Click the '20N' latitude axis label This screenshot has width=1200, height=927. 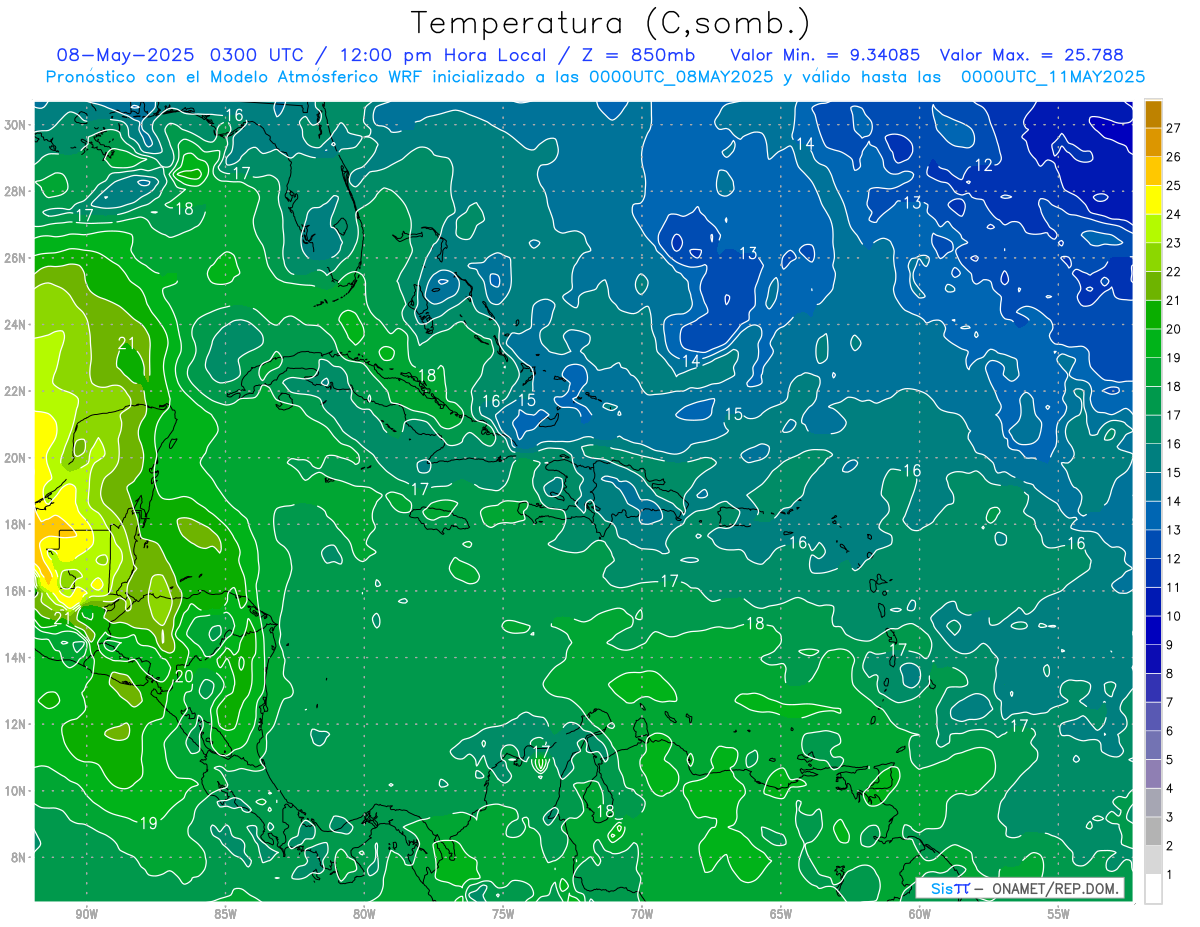coord(16,458)
